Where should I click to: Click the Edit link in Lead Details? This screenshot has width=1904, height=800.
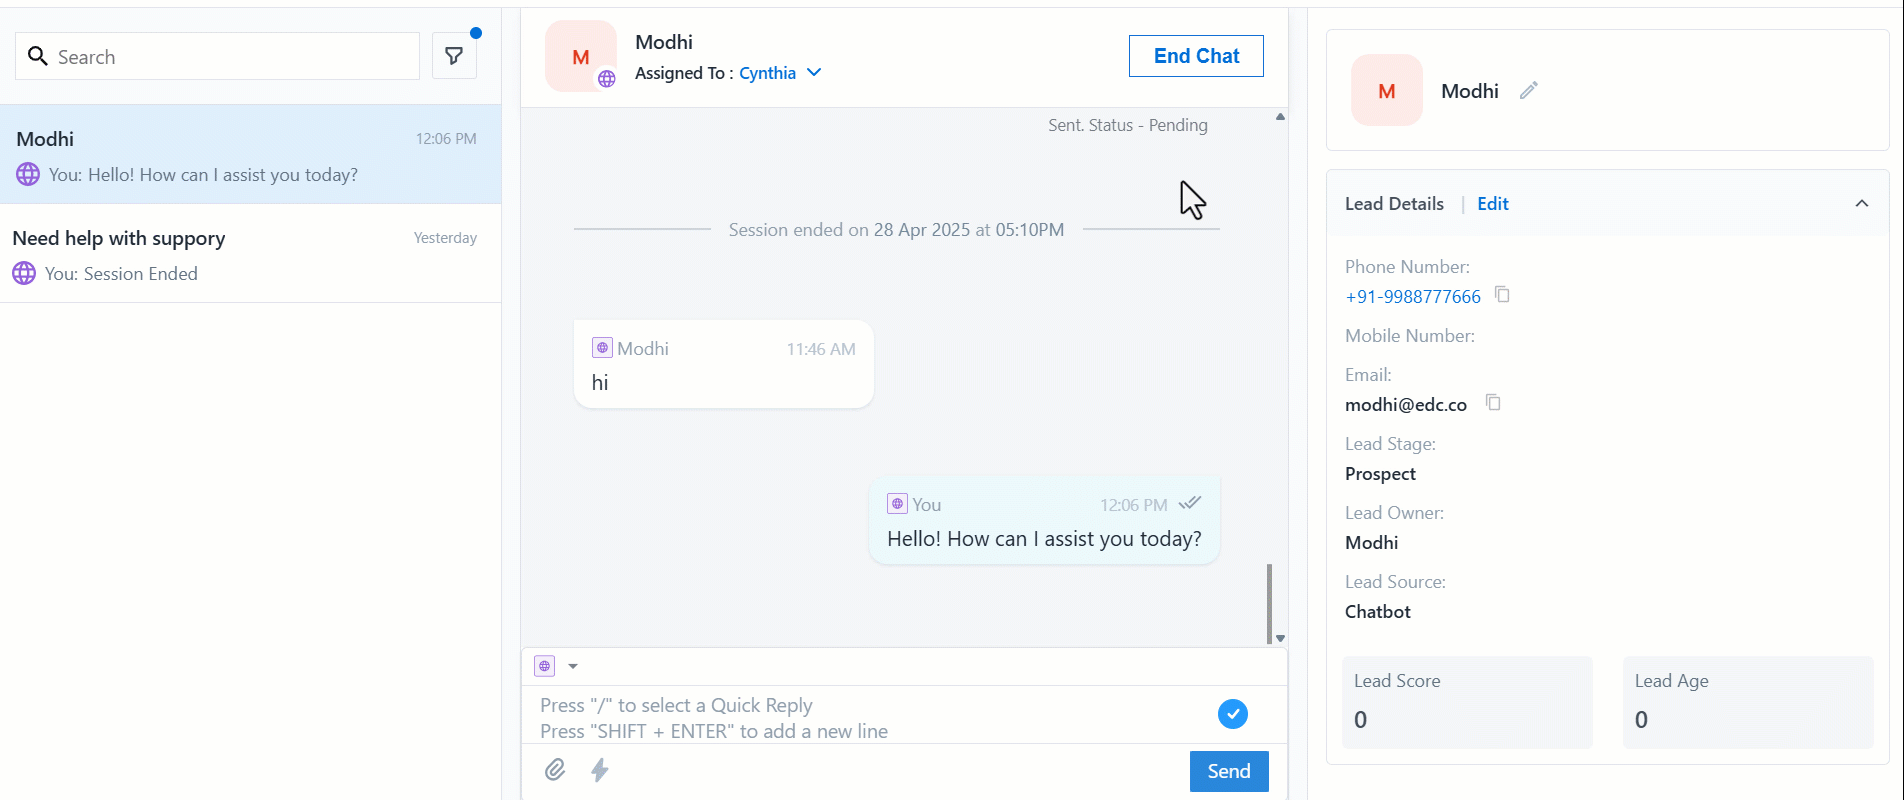[1493, 204]
